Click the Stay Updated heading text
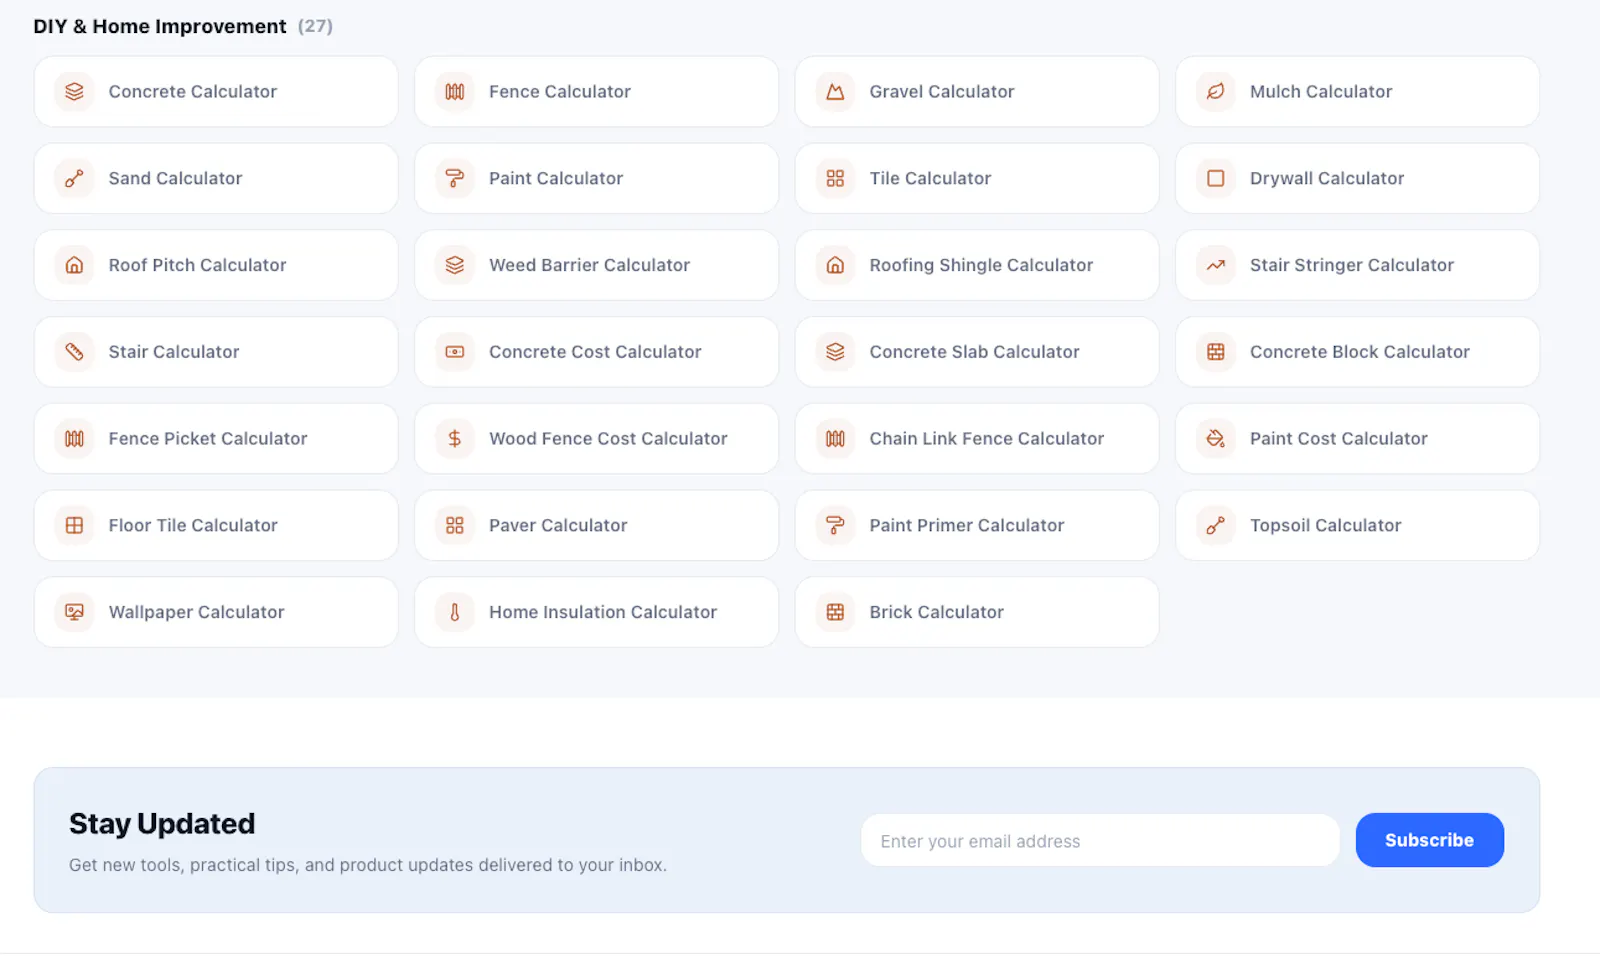Image resolution: width=1600 pixels, height=964 pixels. click(x=162, y=824)
